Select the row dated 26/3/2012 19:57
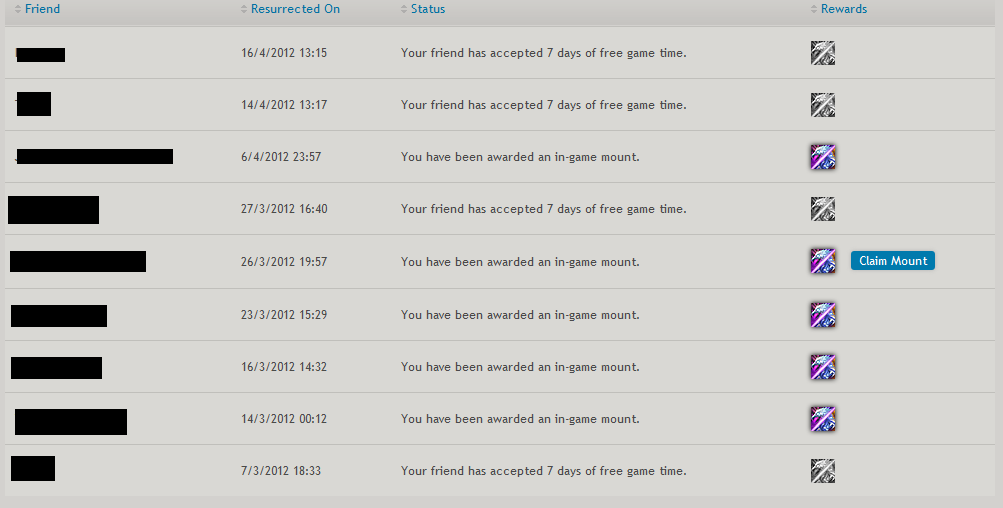Screen dimensions: 1003x508 pyautogui.click(x=284, y=262)
